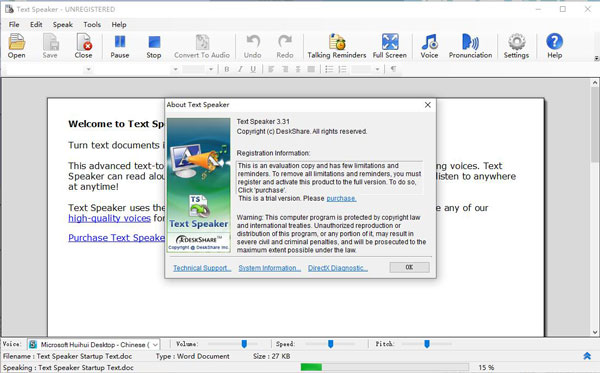Image resolution: width=600 pixels, height=373 pixels.
Task: Click the Redo toolbar icon
Action: (x=285, y=46)
